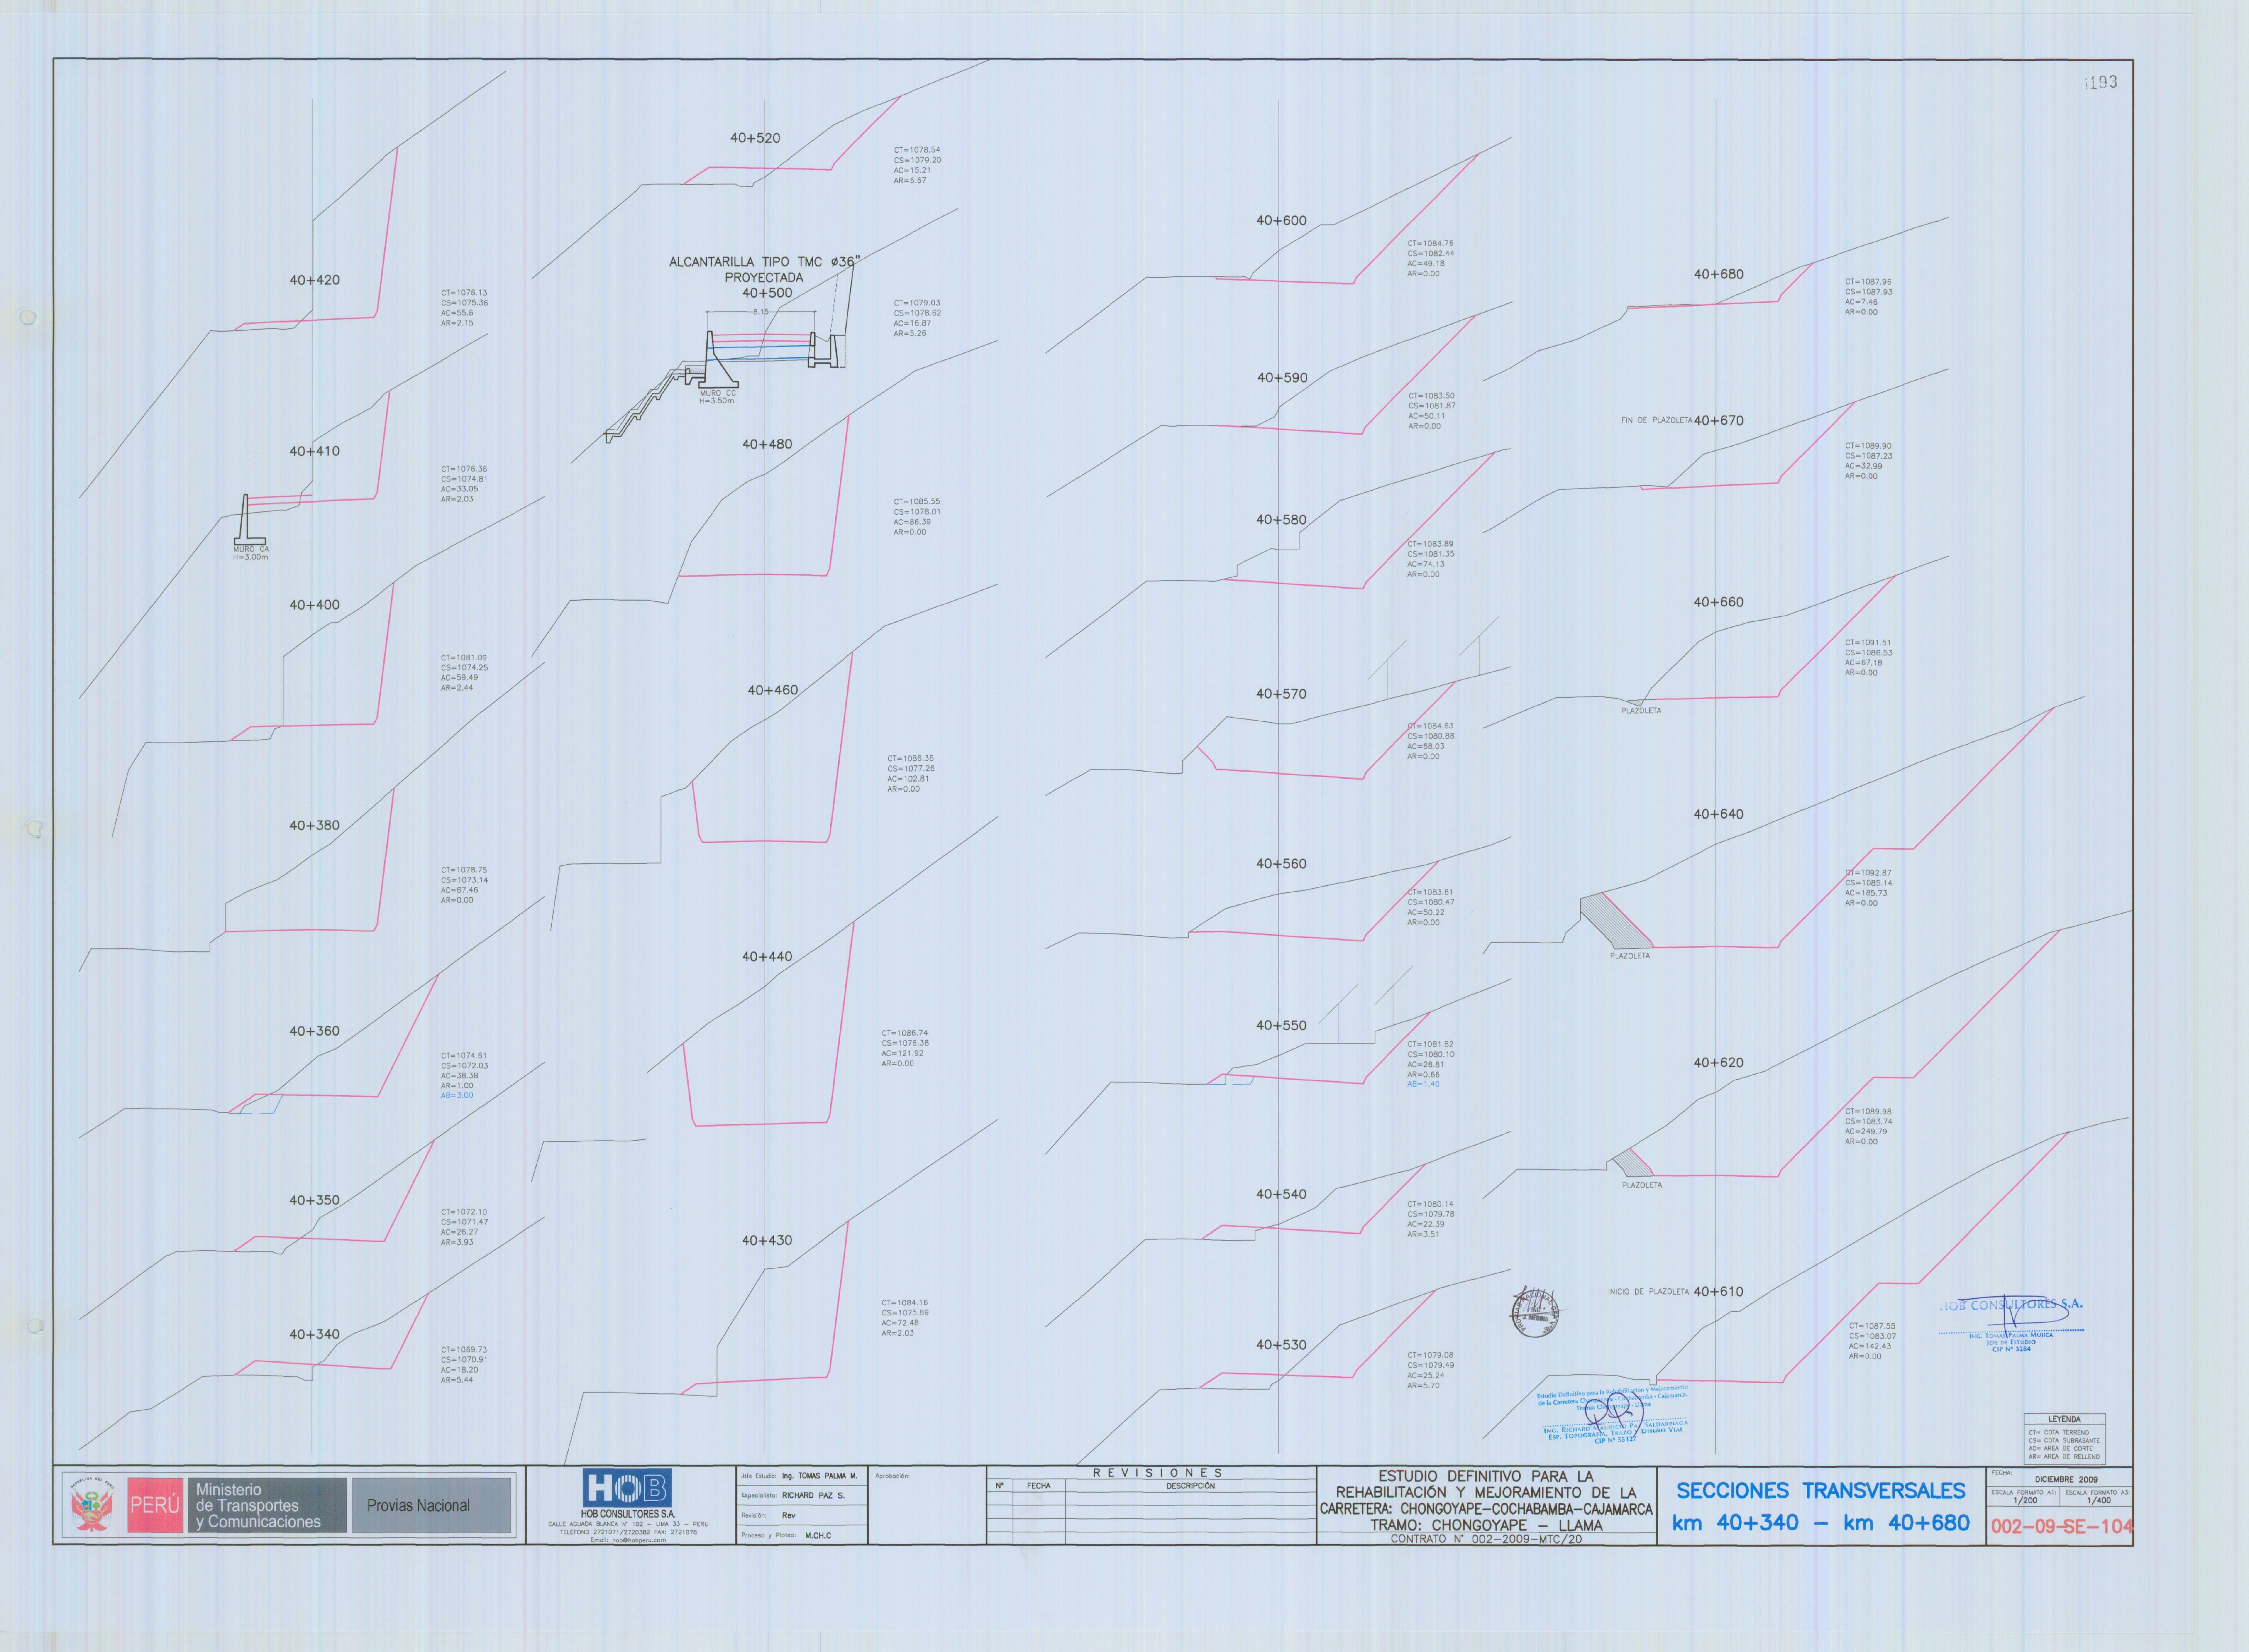The height and width of the screenshot is (1652, 2249).
Task: Click station label 40+430
Action: click(767, 1240)
